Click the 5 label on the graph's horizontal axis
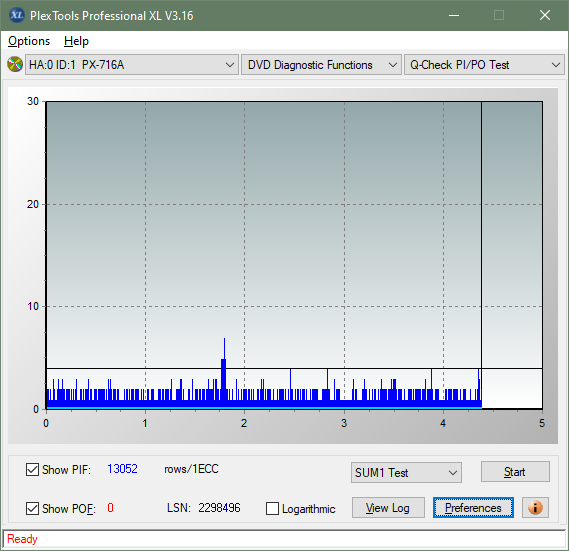This screenshot has width=569, height=551. (x=542, y=423)
